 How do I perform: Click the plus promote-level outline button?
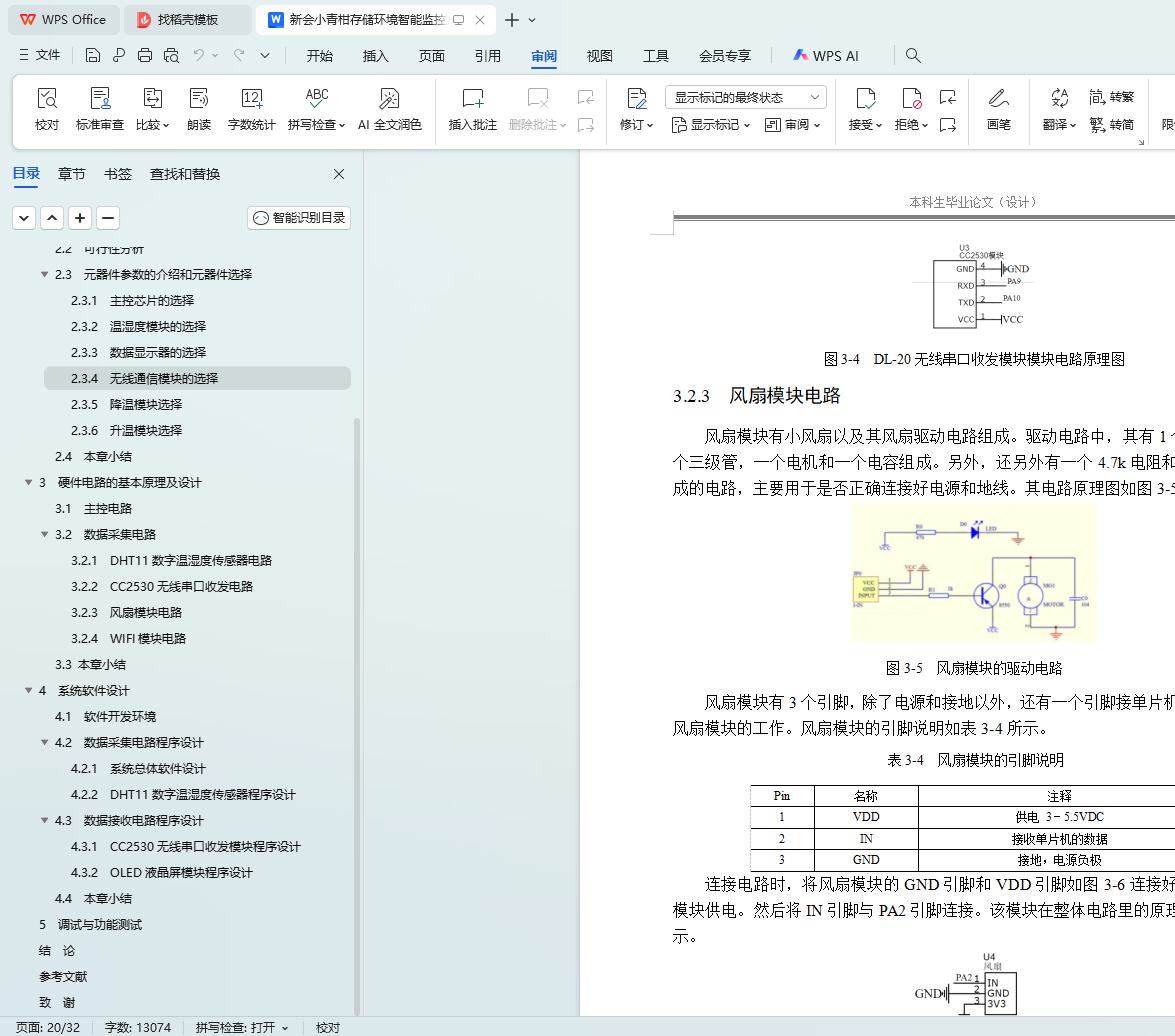coord(80,218)
